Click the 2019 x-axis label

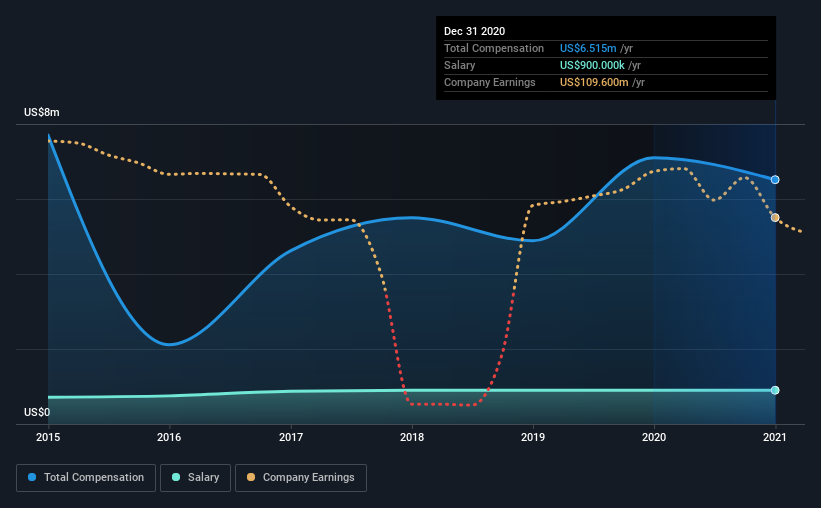coord(533,437)
